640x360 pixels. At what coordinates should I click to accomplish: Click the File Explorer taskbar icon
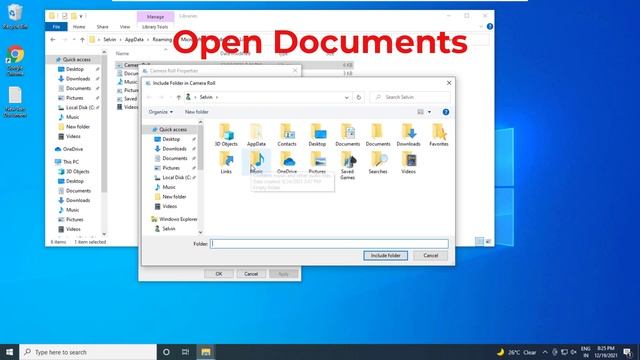pos(206,352)
